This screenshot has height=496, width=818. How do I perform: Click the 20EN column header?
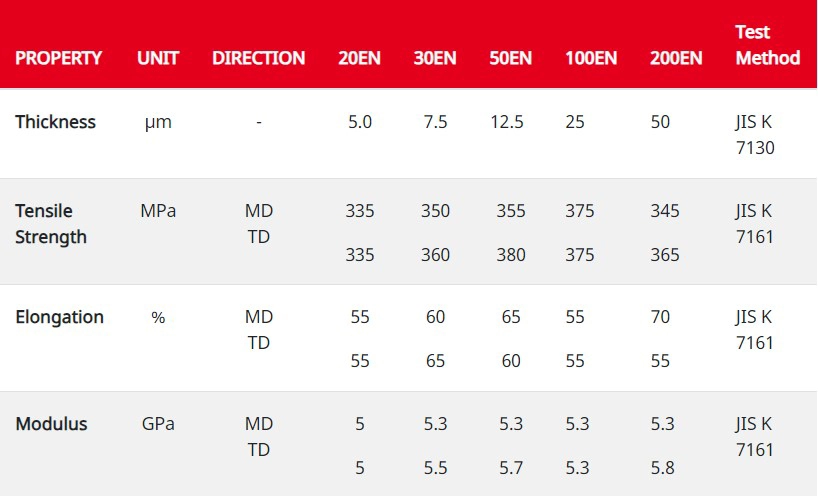(359, 58)
